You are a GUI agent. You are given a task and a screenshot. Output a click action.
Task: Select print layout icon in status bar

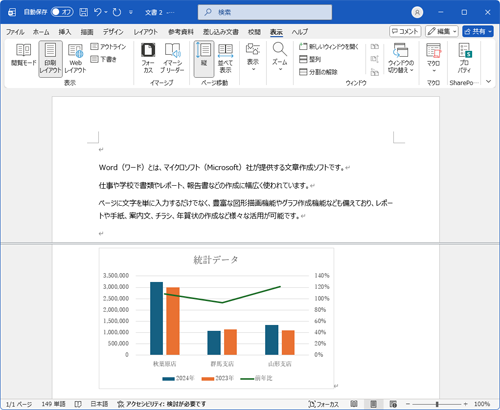click(x=373, y=404)
